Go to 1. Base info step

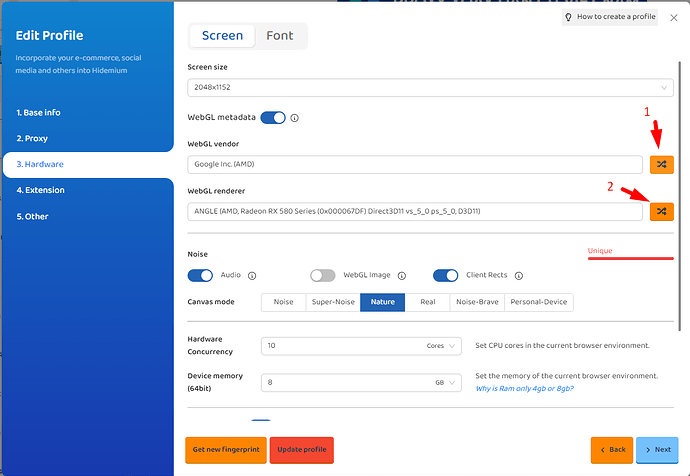[x=39, y=113]
